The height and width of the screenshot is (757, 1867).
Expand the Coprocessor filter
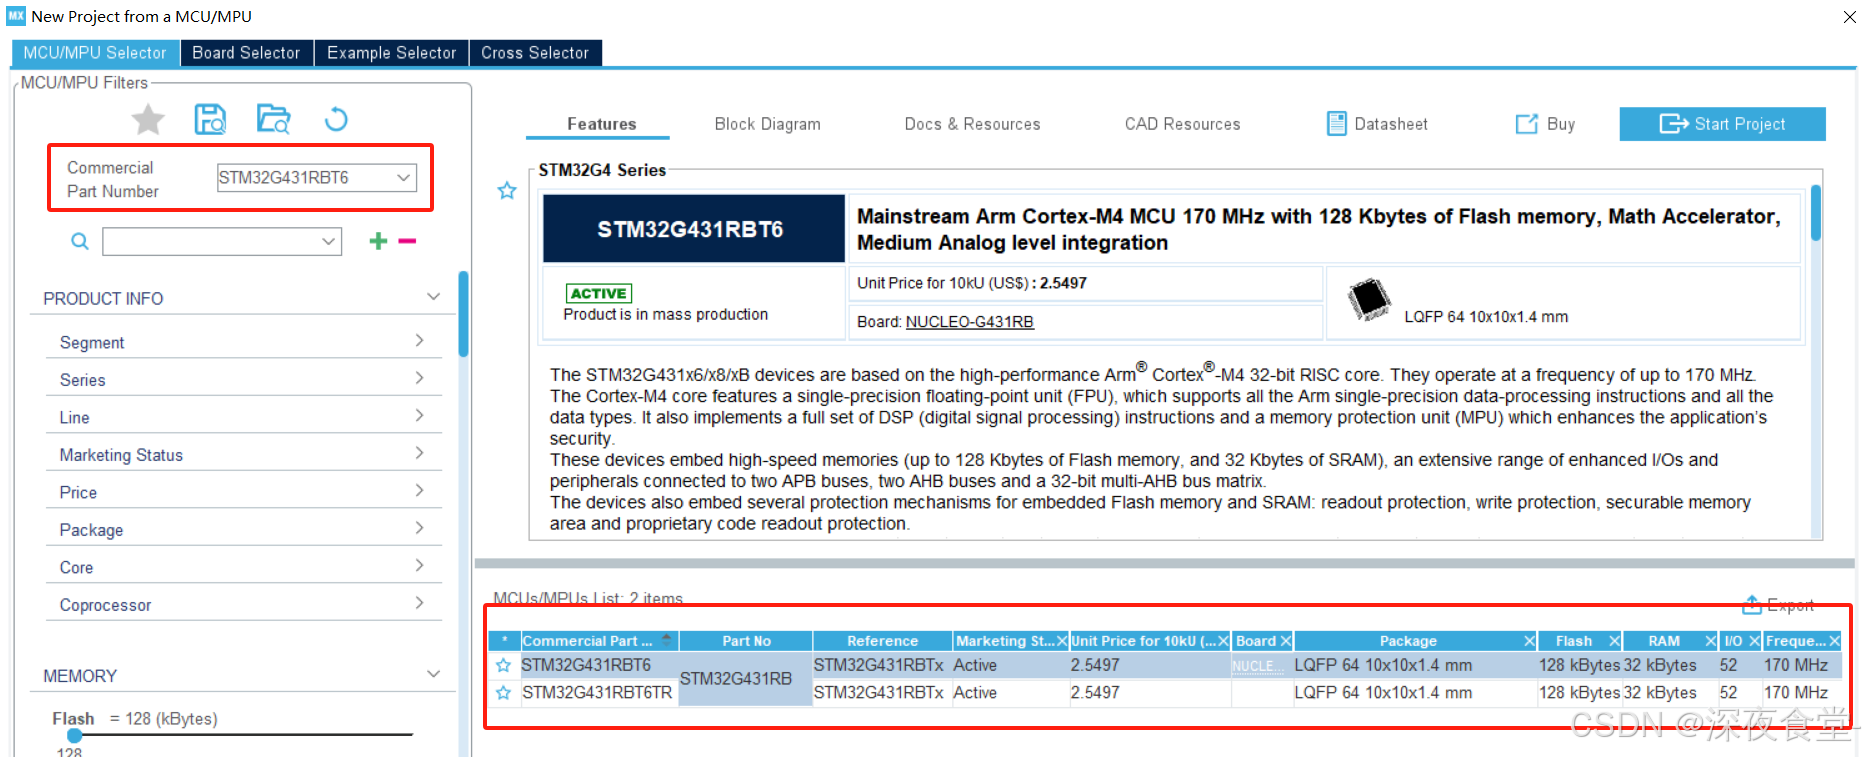[x=420, y=603]
